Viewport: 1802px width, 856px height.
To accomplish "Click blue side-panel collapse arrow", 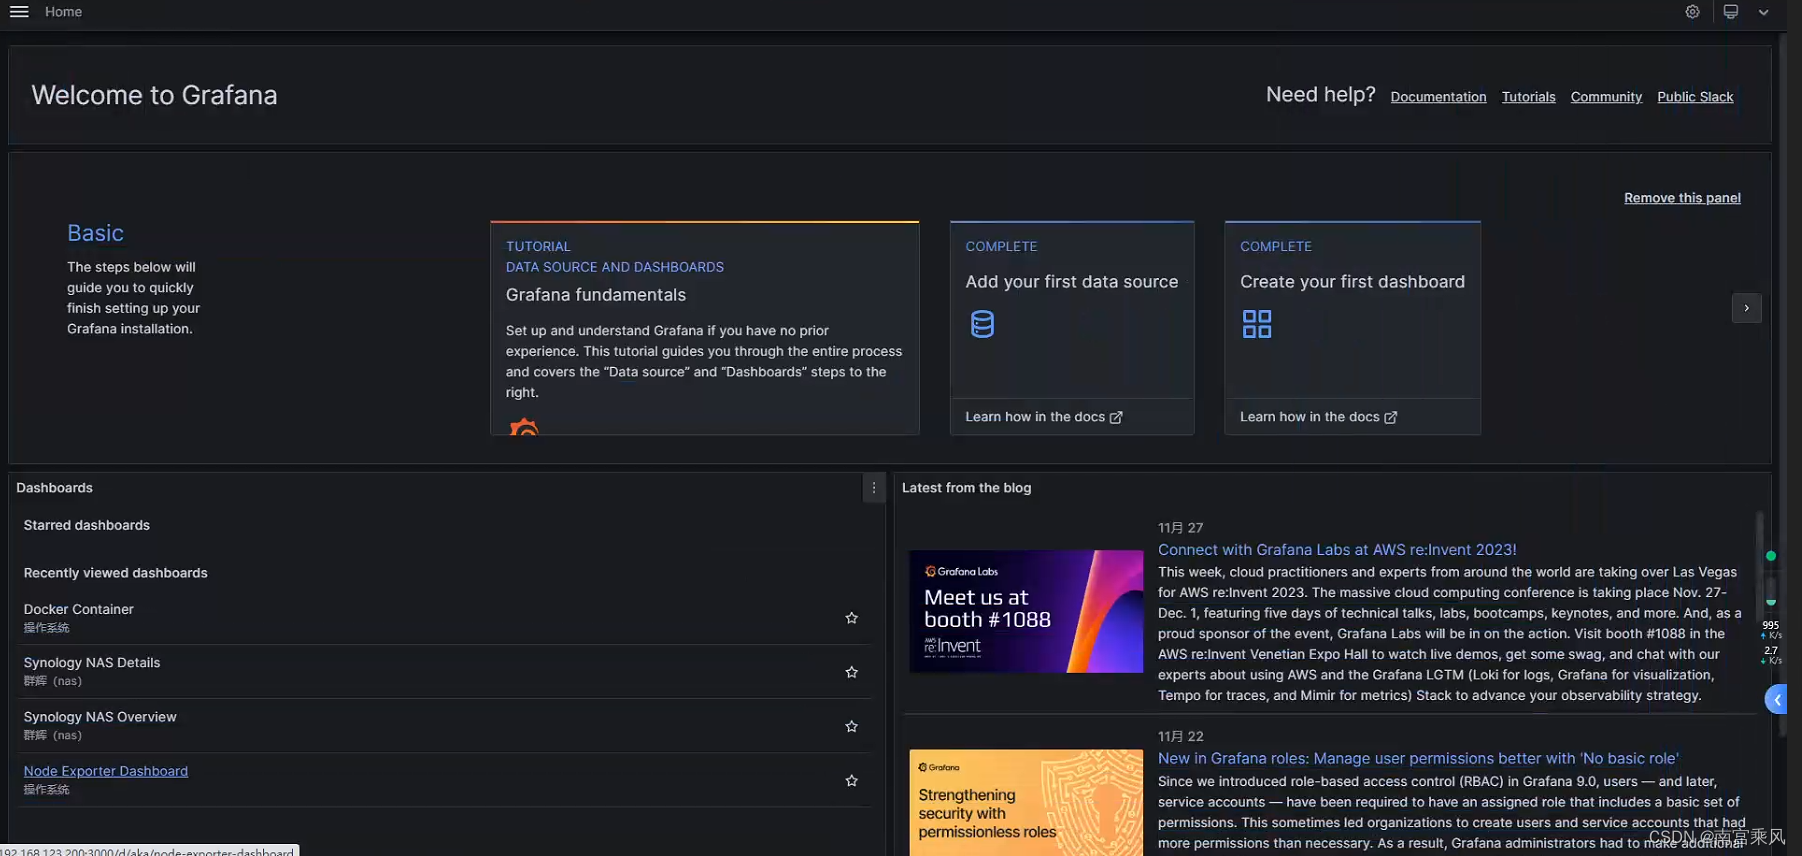I will [1776, 700].
